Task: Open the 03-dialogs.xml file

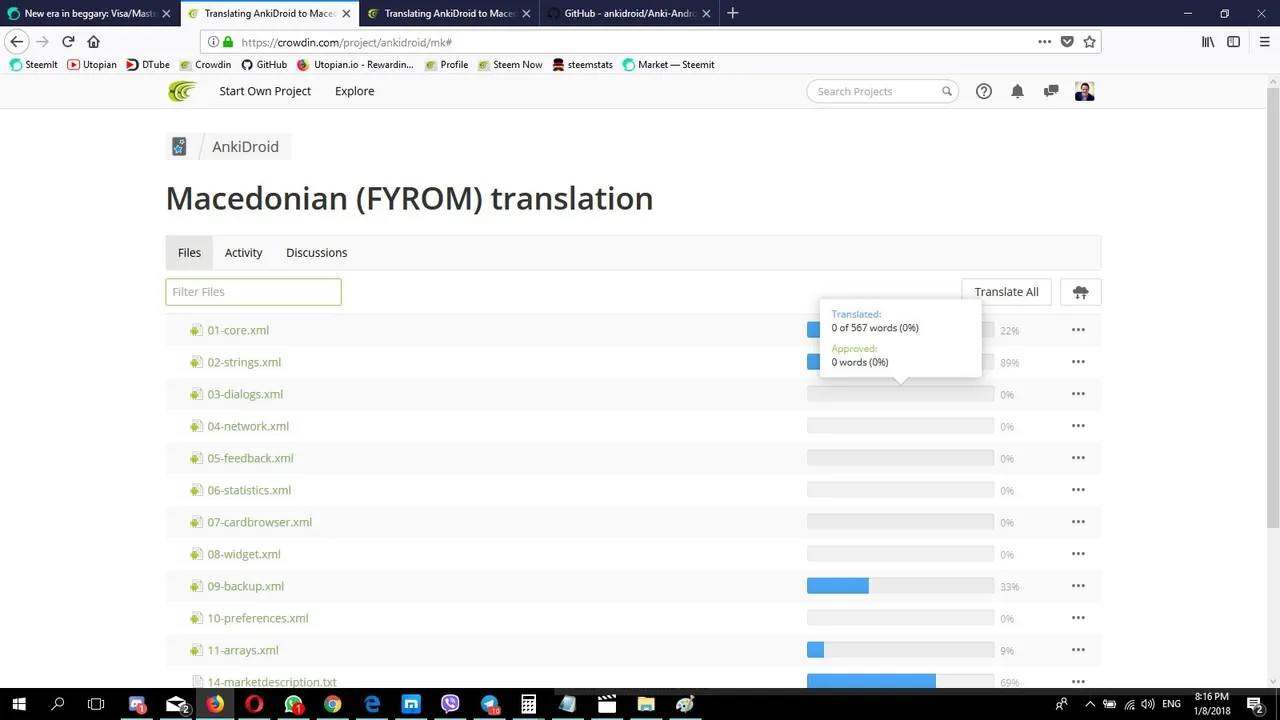Action: pos(245,394)
